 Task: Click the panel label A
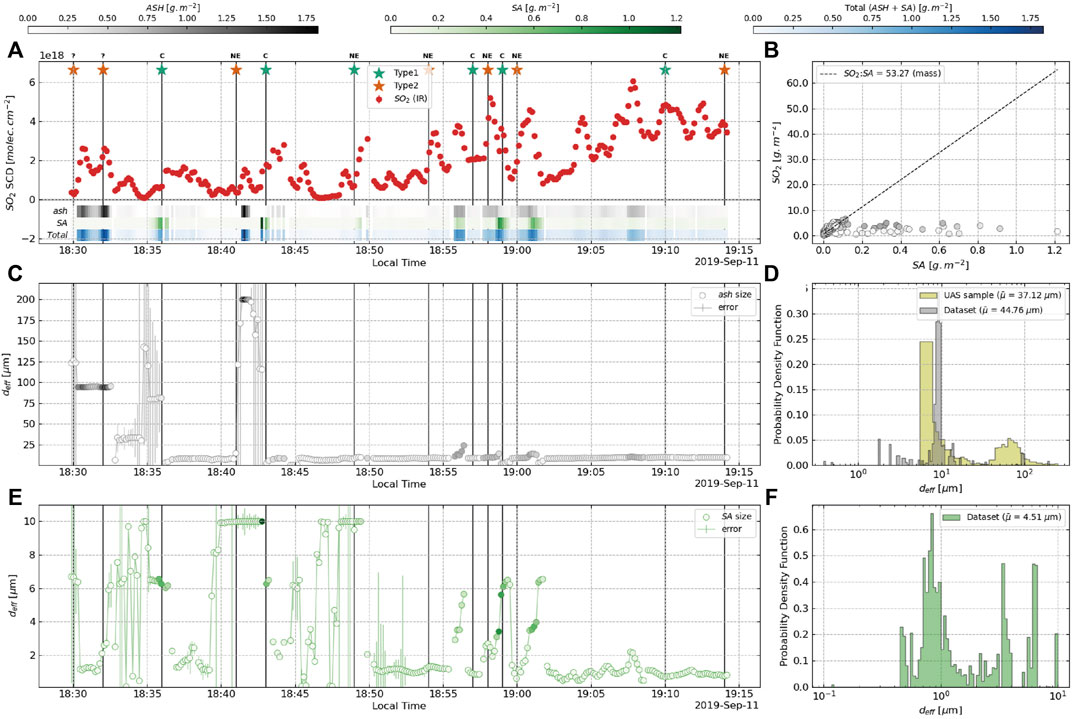[x=15, y=51]
